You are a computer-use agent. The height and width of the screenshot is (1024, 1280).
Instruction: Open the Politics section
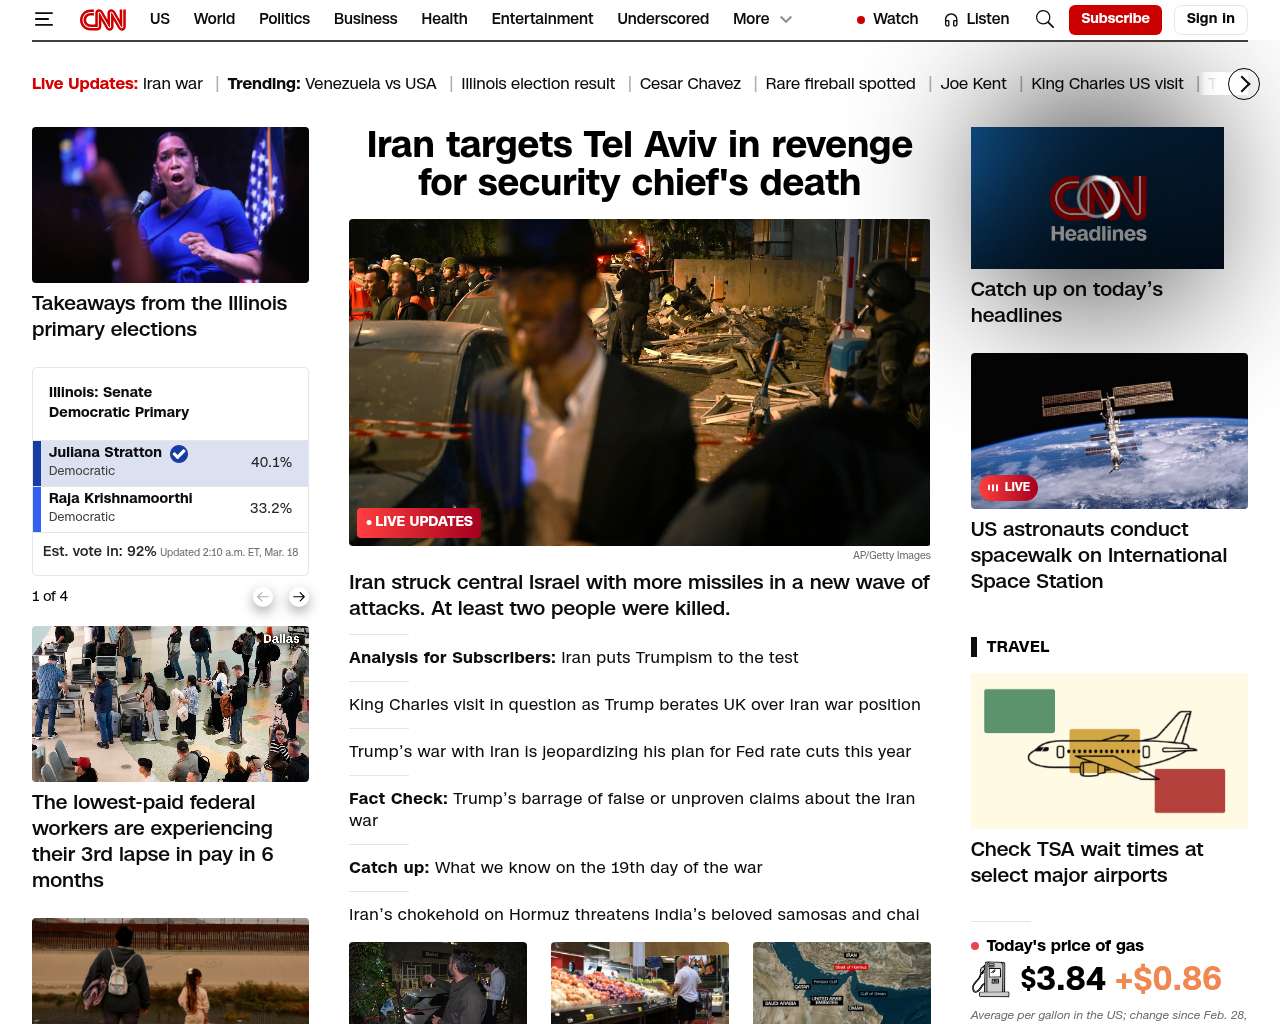click(x=284, y=19)
